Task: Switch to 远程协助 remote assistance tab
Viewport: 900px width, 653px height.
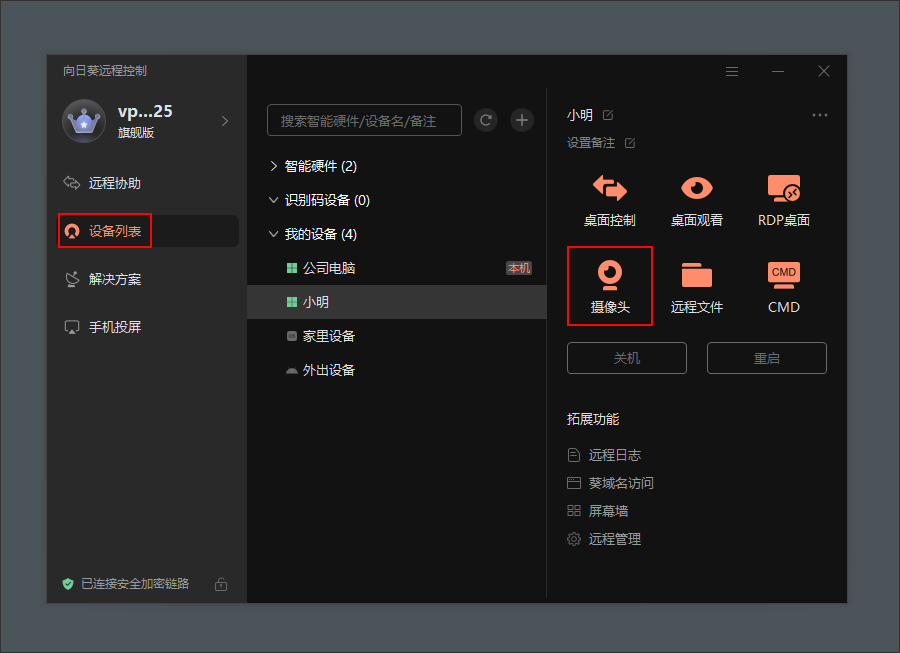Action: (x=149, y=183)
